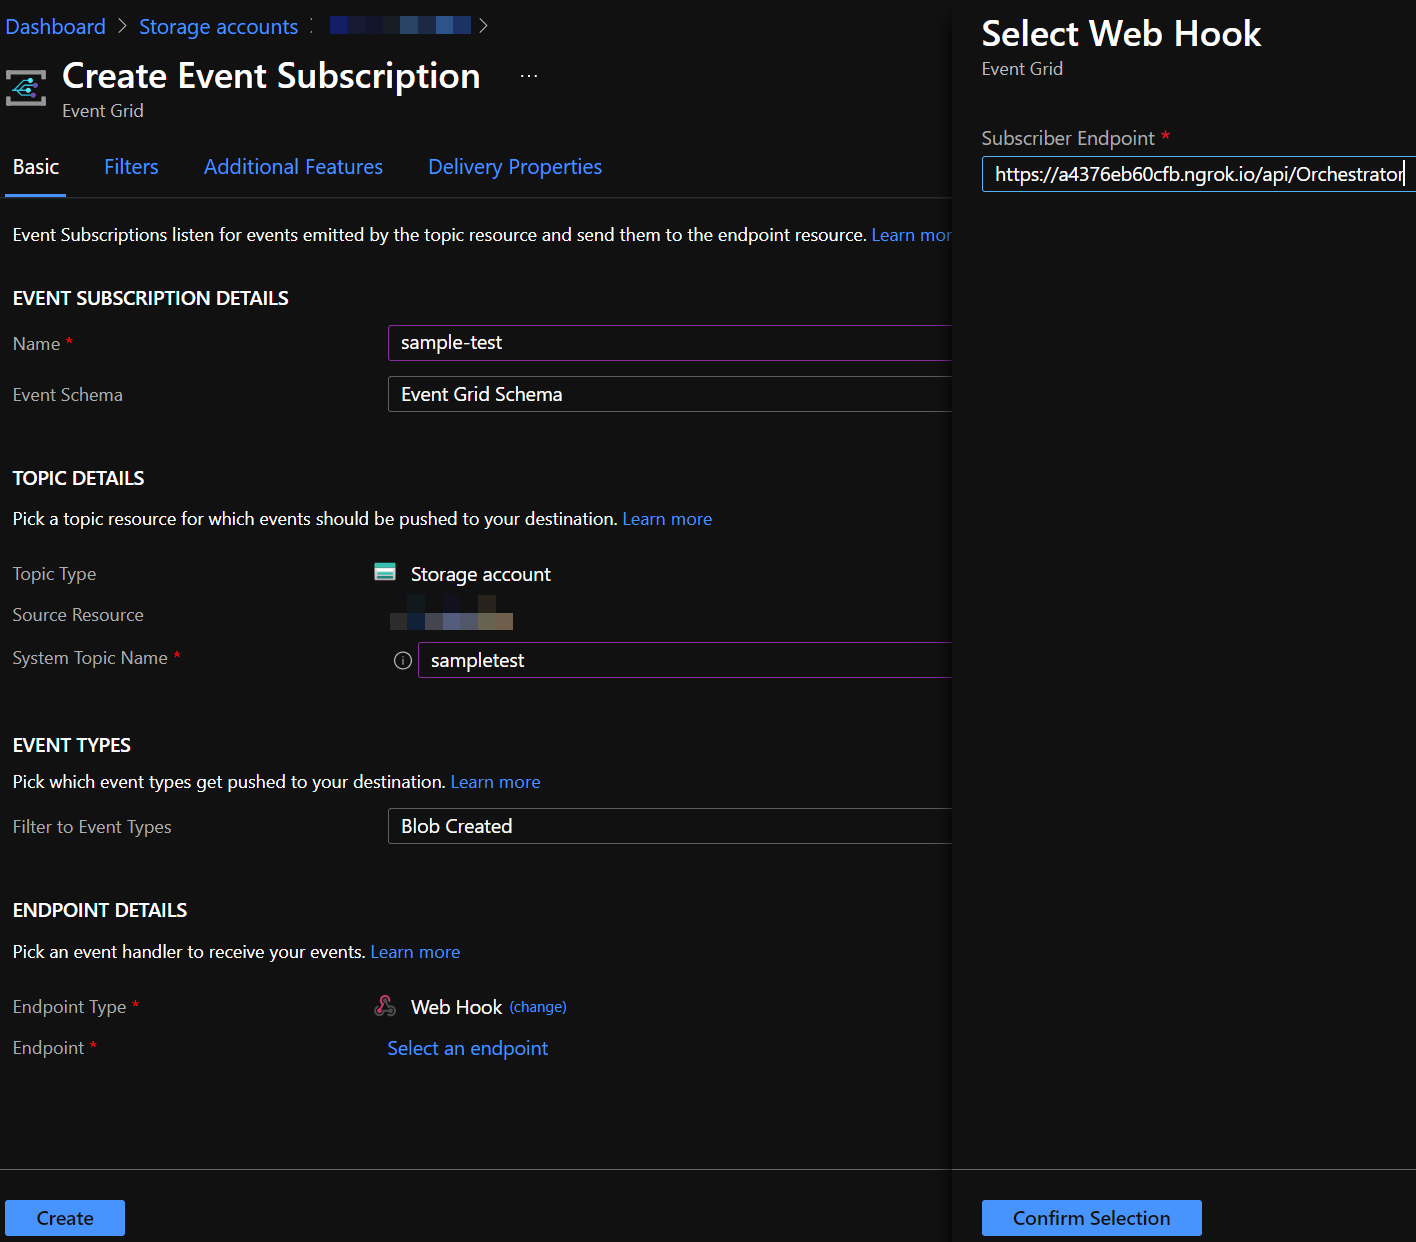Focus the Subscriber Endpoint URL field
The height and width of the screenshot is (1242, 1416).
[1199, 174]
